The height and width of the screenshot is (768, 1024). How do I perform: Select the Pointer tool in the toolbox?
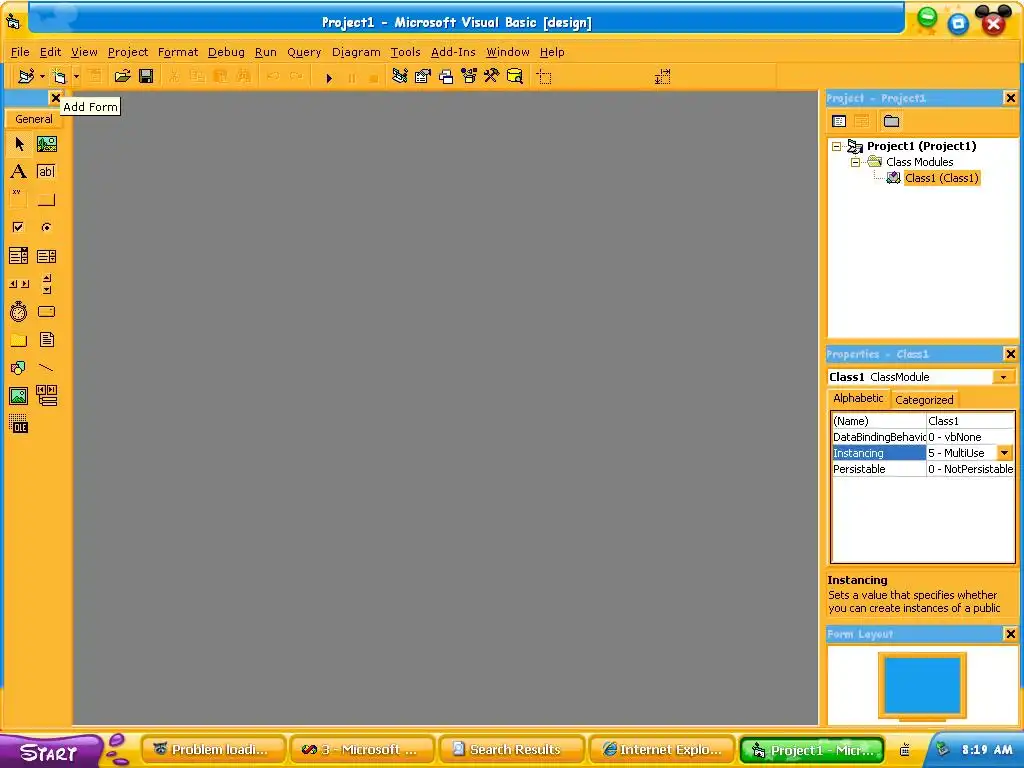[x=19, y=144]
